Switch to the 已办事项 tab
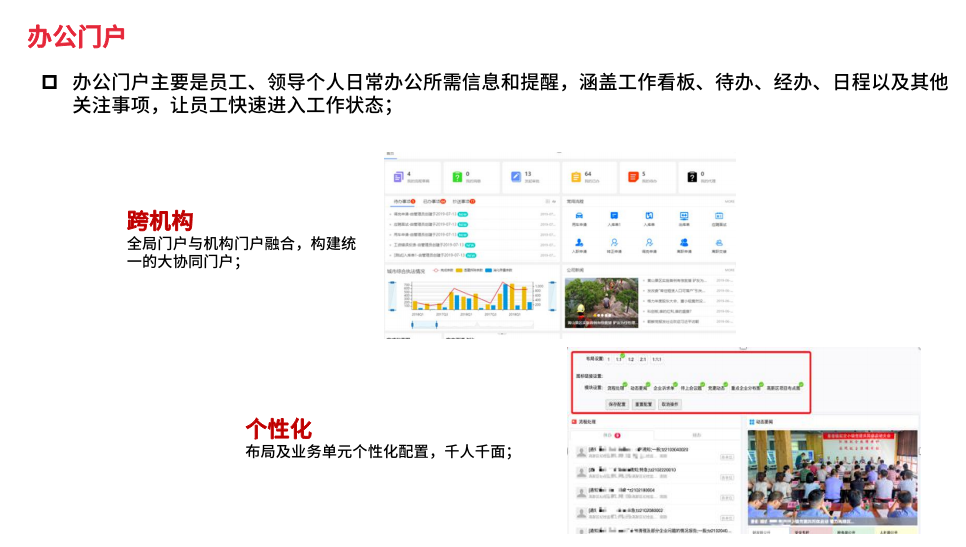Viewport: 966px width, 547px height. (x=433, y=201)
